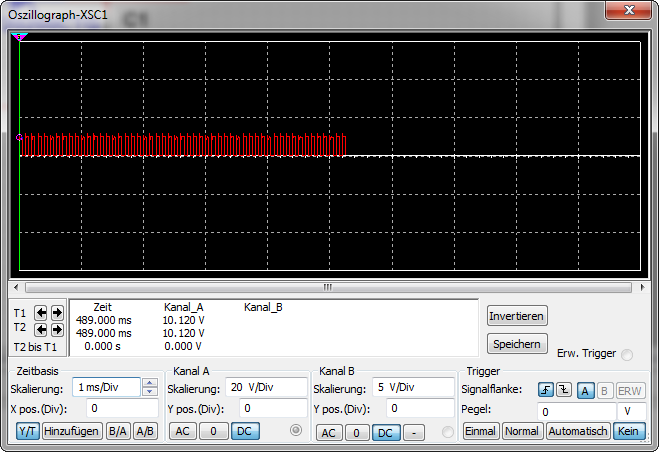This screenshot has height=452, width=659.
Task: Click the horizontal scrollbar thumb below display
Action: (328, 288)
